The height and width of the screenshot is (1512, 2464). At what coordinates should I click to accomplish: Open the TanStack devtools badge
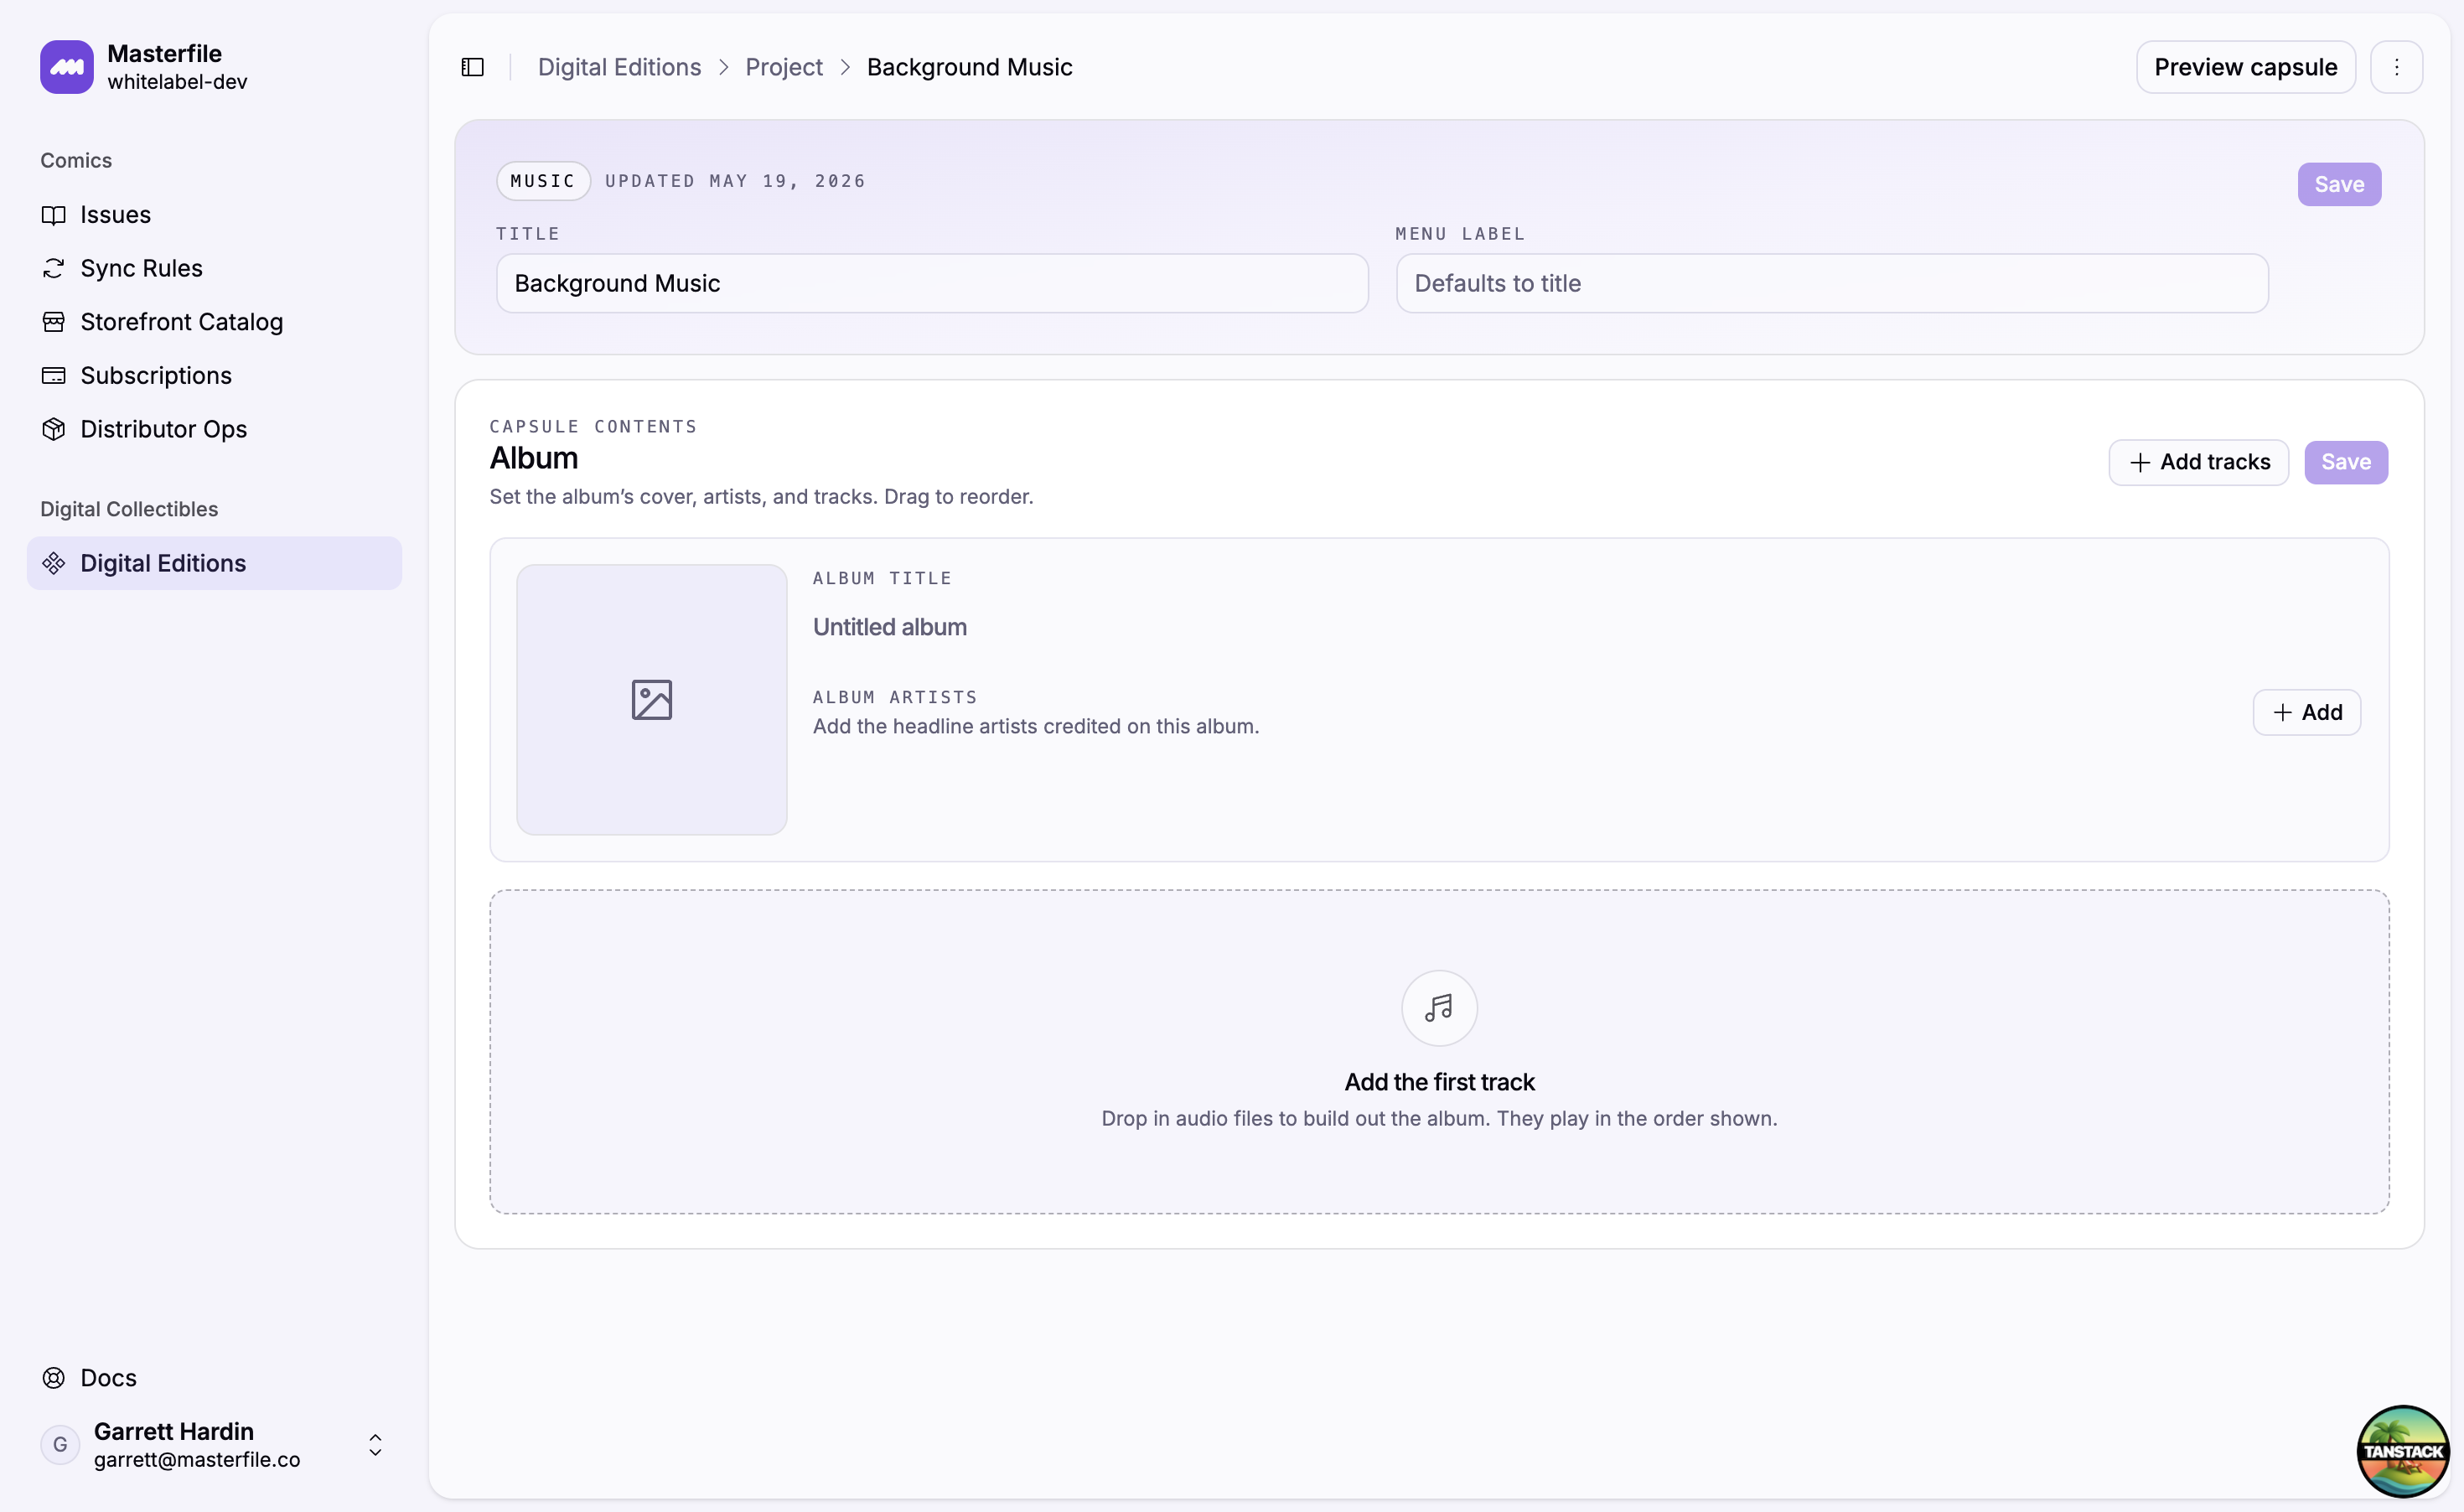(2403, 1451)
